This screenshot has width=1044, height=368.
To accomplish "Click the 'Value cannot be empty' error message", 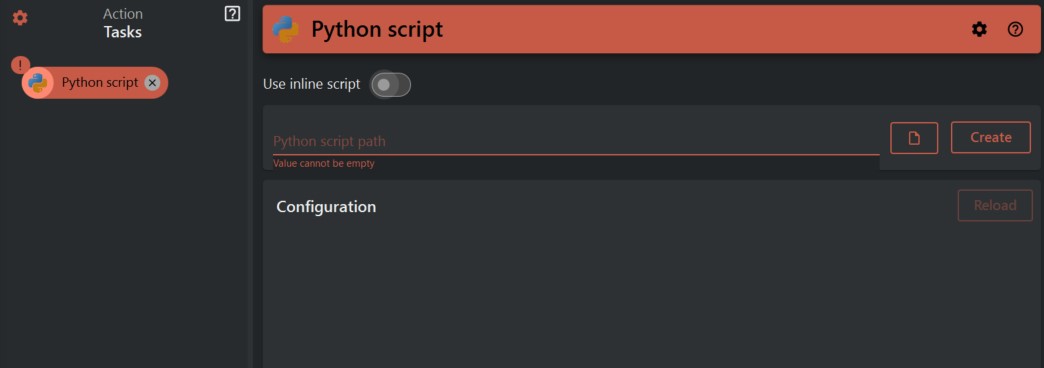I will point(324,163).
